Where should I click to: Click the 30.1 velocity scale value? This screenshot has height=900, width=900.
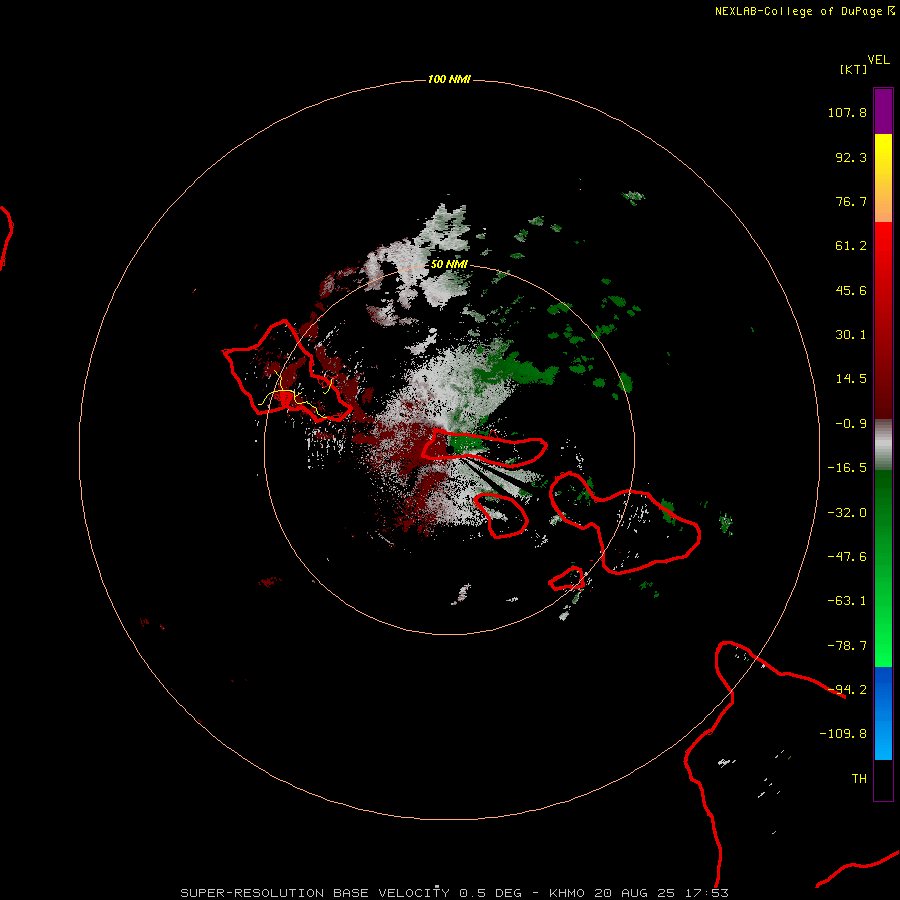tap(851, 335)
